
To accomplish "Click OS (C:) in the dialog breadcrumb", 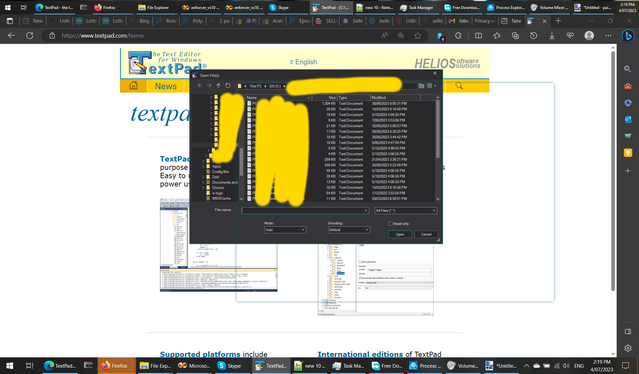I will click(x=275, y=86).
